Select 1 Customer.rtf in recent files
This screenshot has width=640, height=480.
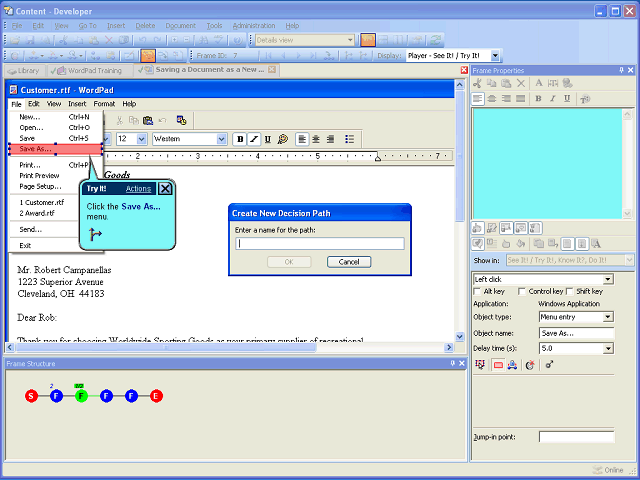(x=42, y=202)
